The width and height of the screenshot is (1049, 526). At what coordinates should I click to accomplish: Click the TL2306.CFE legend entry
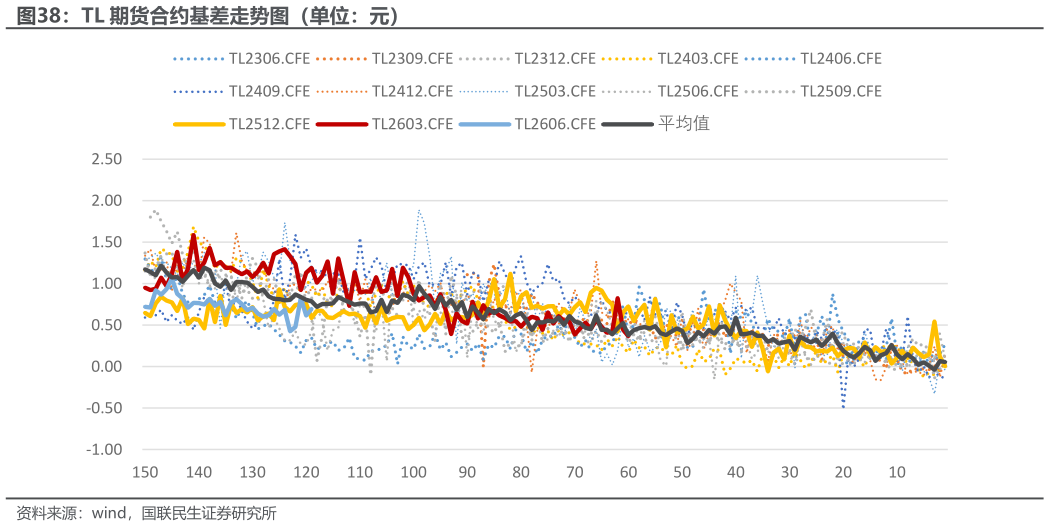point(269,59)
